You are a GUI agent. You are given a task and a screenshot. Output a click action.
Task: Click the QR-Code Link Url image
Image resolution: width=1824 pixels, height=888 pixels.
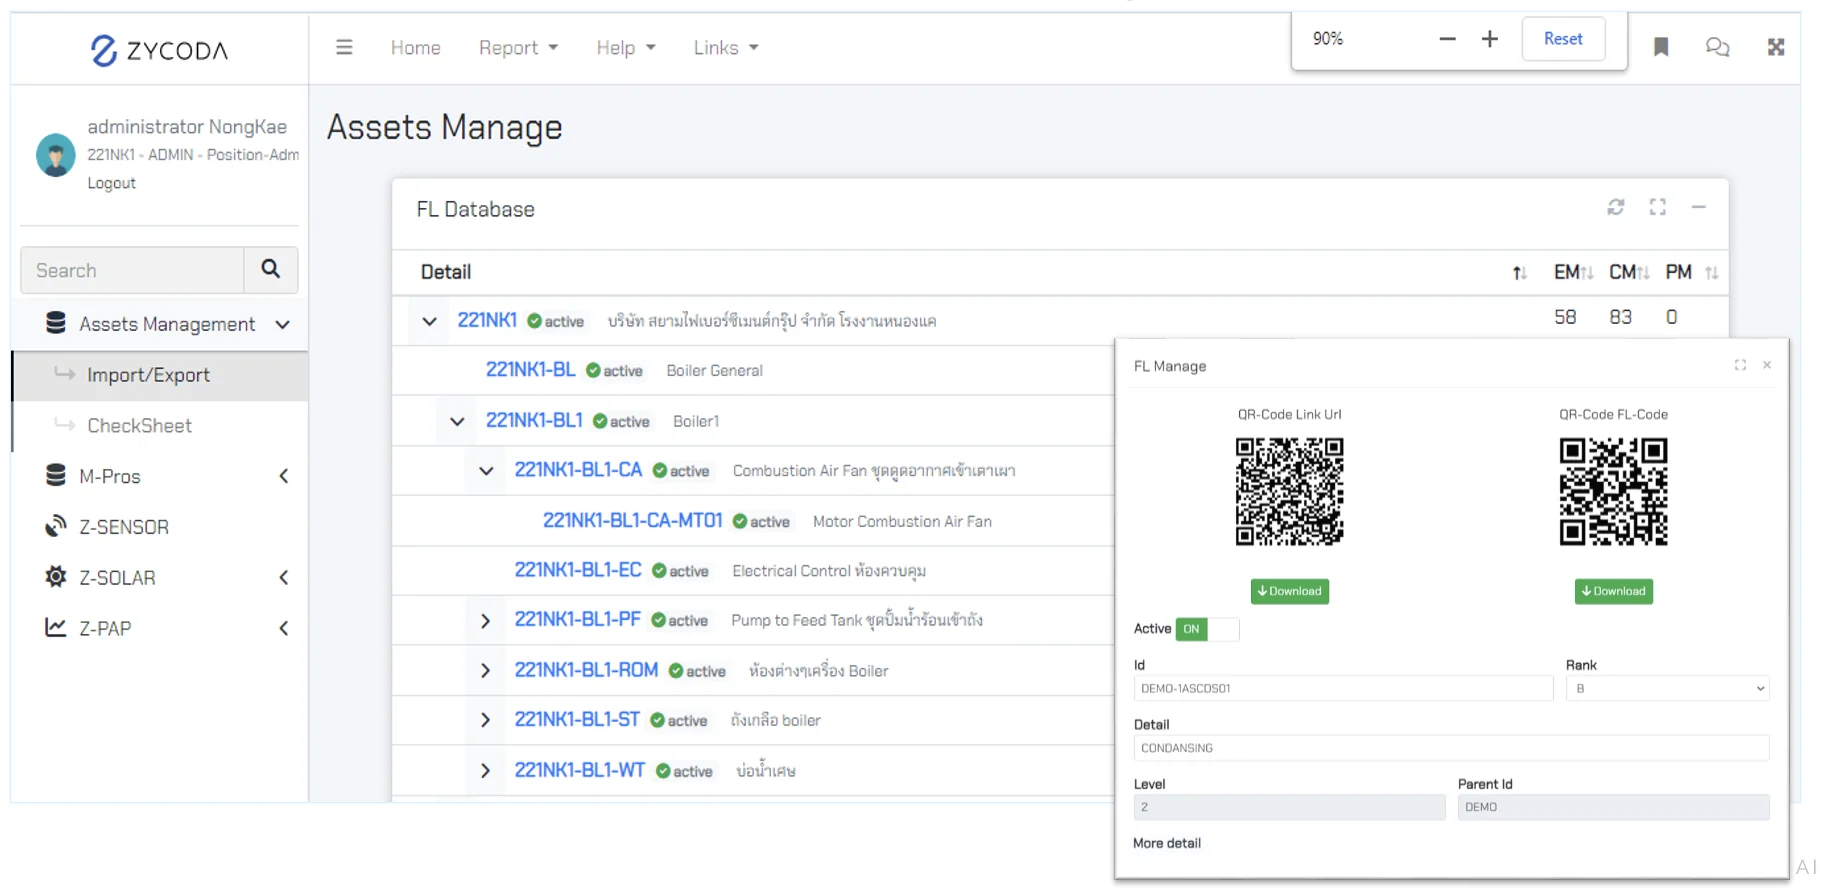(1289, 491)
